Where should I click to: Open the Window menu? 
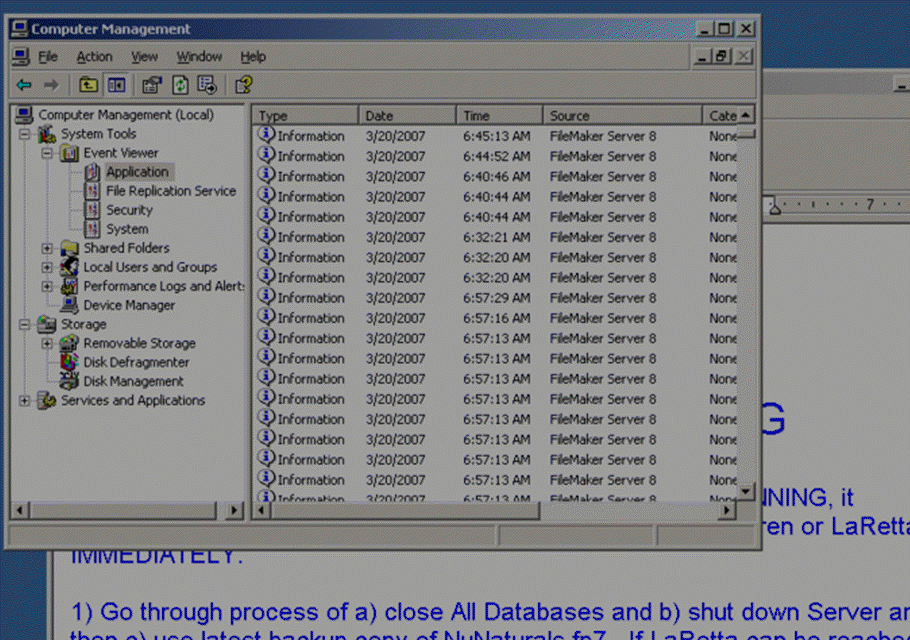coord(199,57)
